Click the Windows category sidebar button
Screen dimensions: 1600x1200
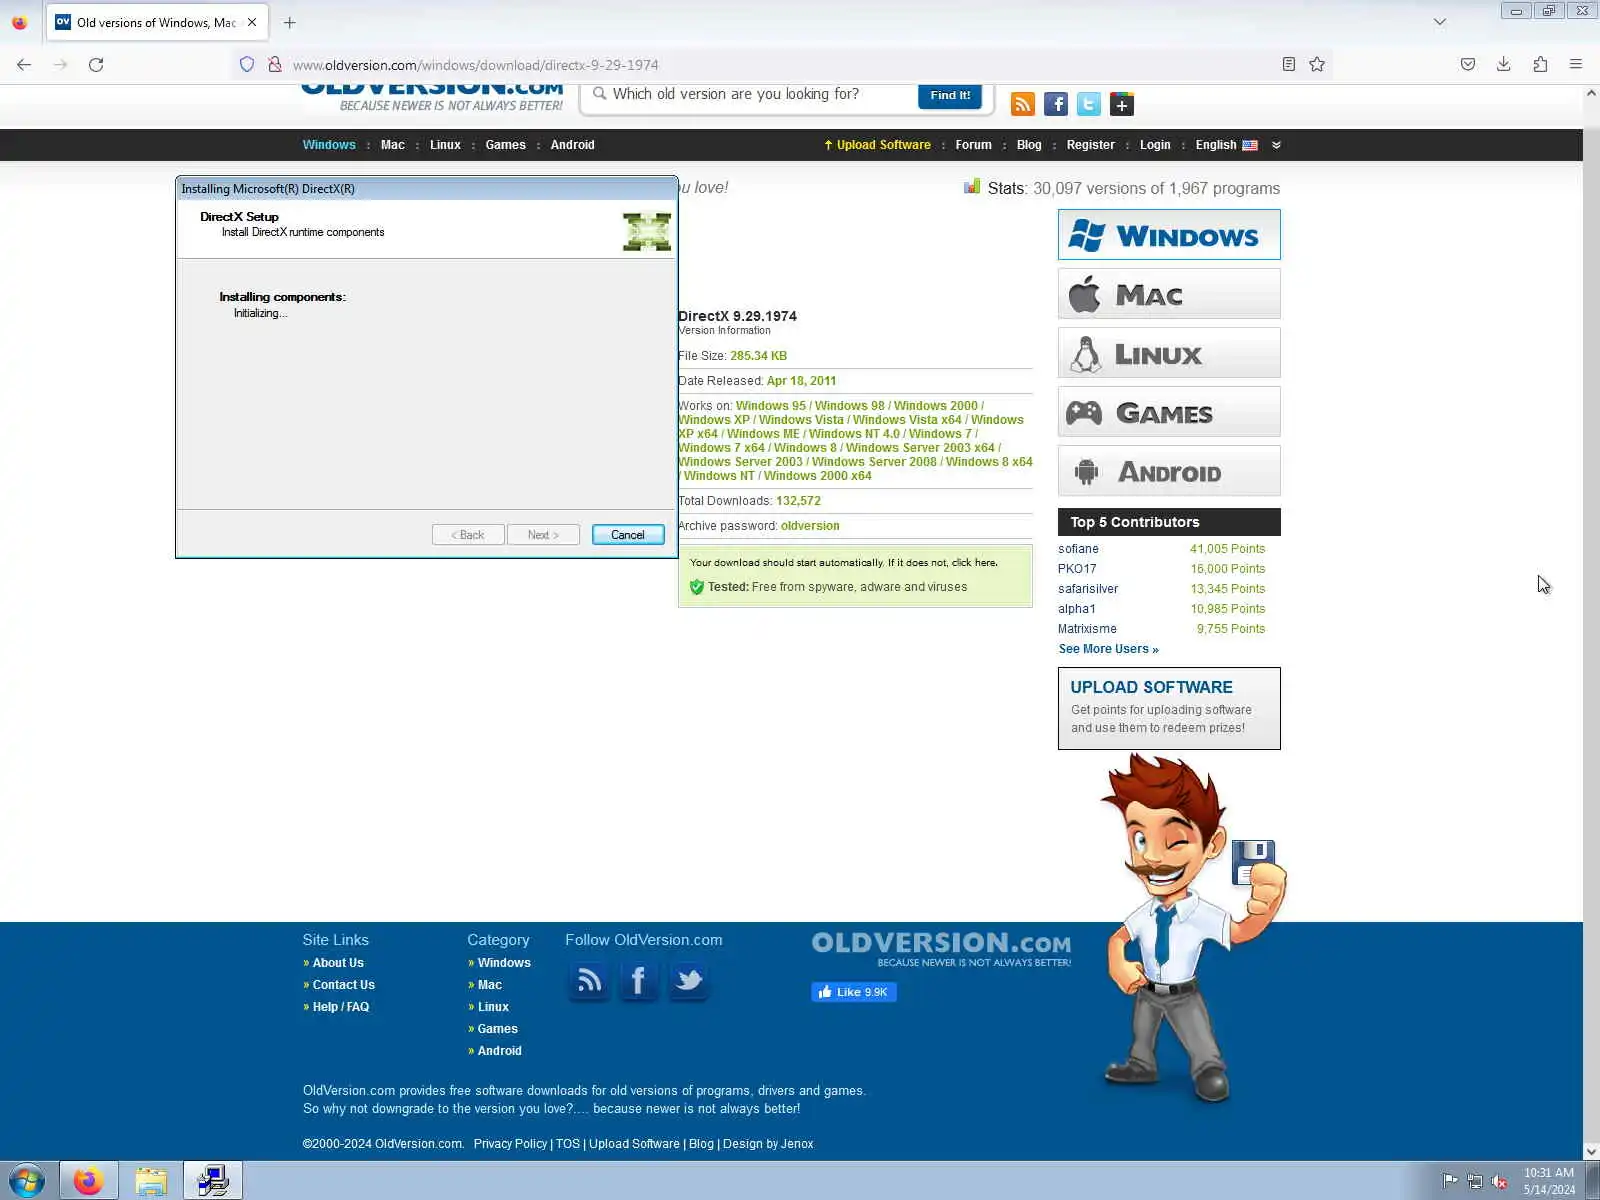(x=1169, y=235)
